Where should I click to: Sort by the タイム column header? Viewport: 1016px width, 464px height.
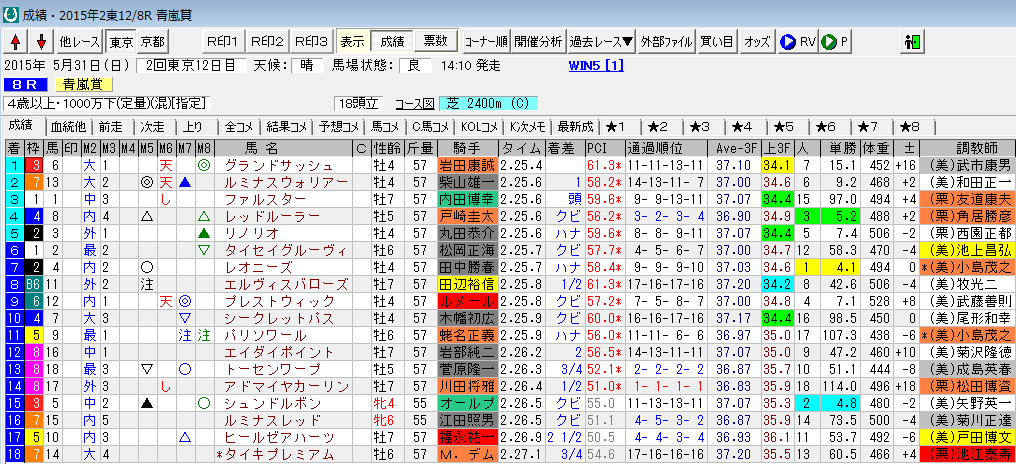pos(521,148)
